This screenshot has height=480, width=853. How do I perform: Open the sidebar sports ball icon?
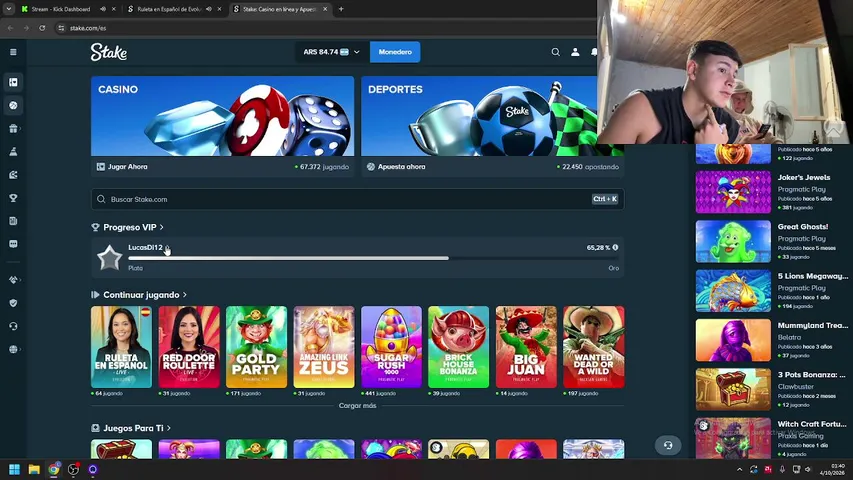[x=14, y=105]
